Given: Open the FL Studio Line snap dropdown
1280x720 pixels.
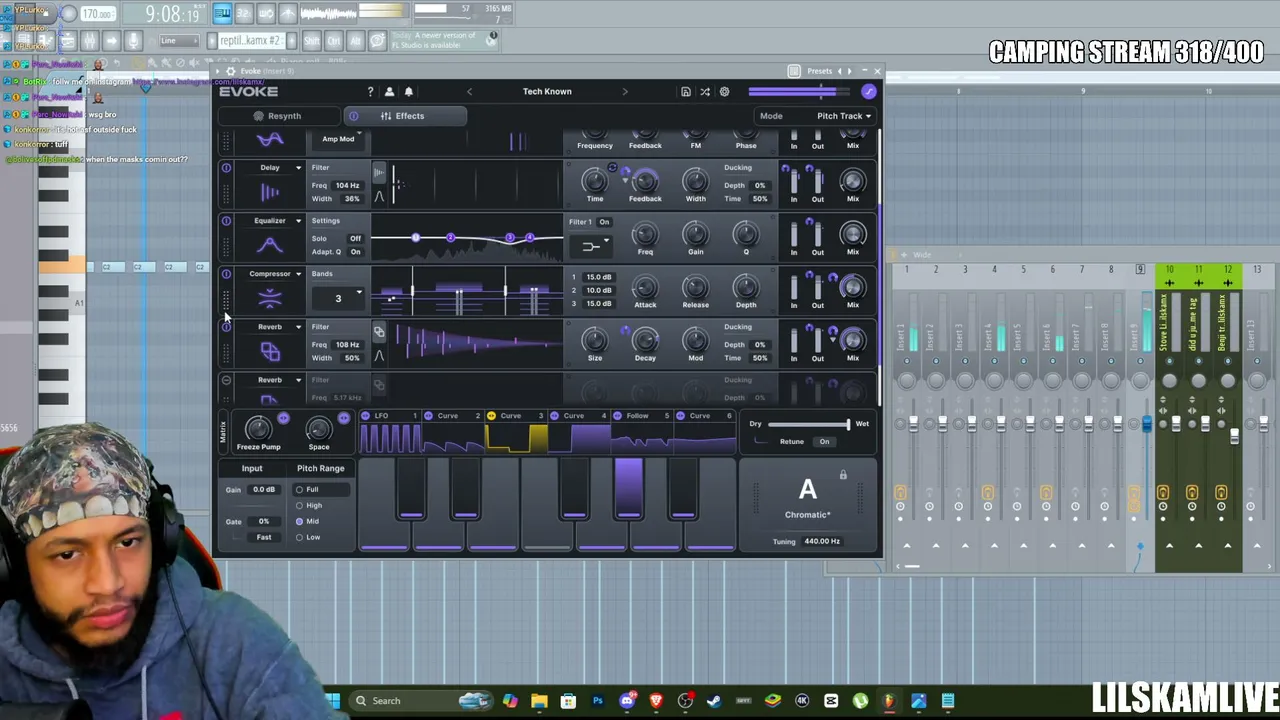Looking at the screenshot, I should pos(179,41).
